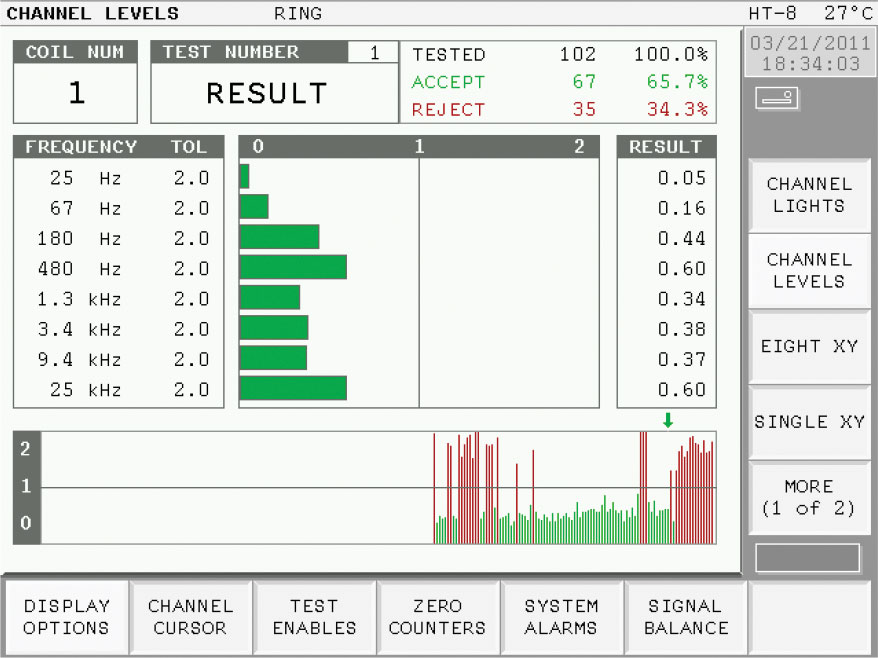Open the Channel Lights view
The height and width of the screenshot is (658, 878).
click(x=809, y=195)
